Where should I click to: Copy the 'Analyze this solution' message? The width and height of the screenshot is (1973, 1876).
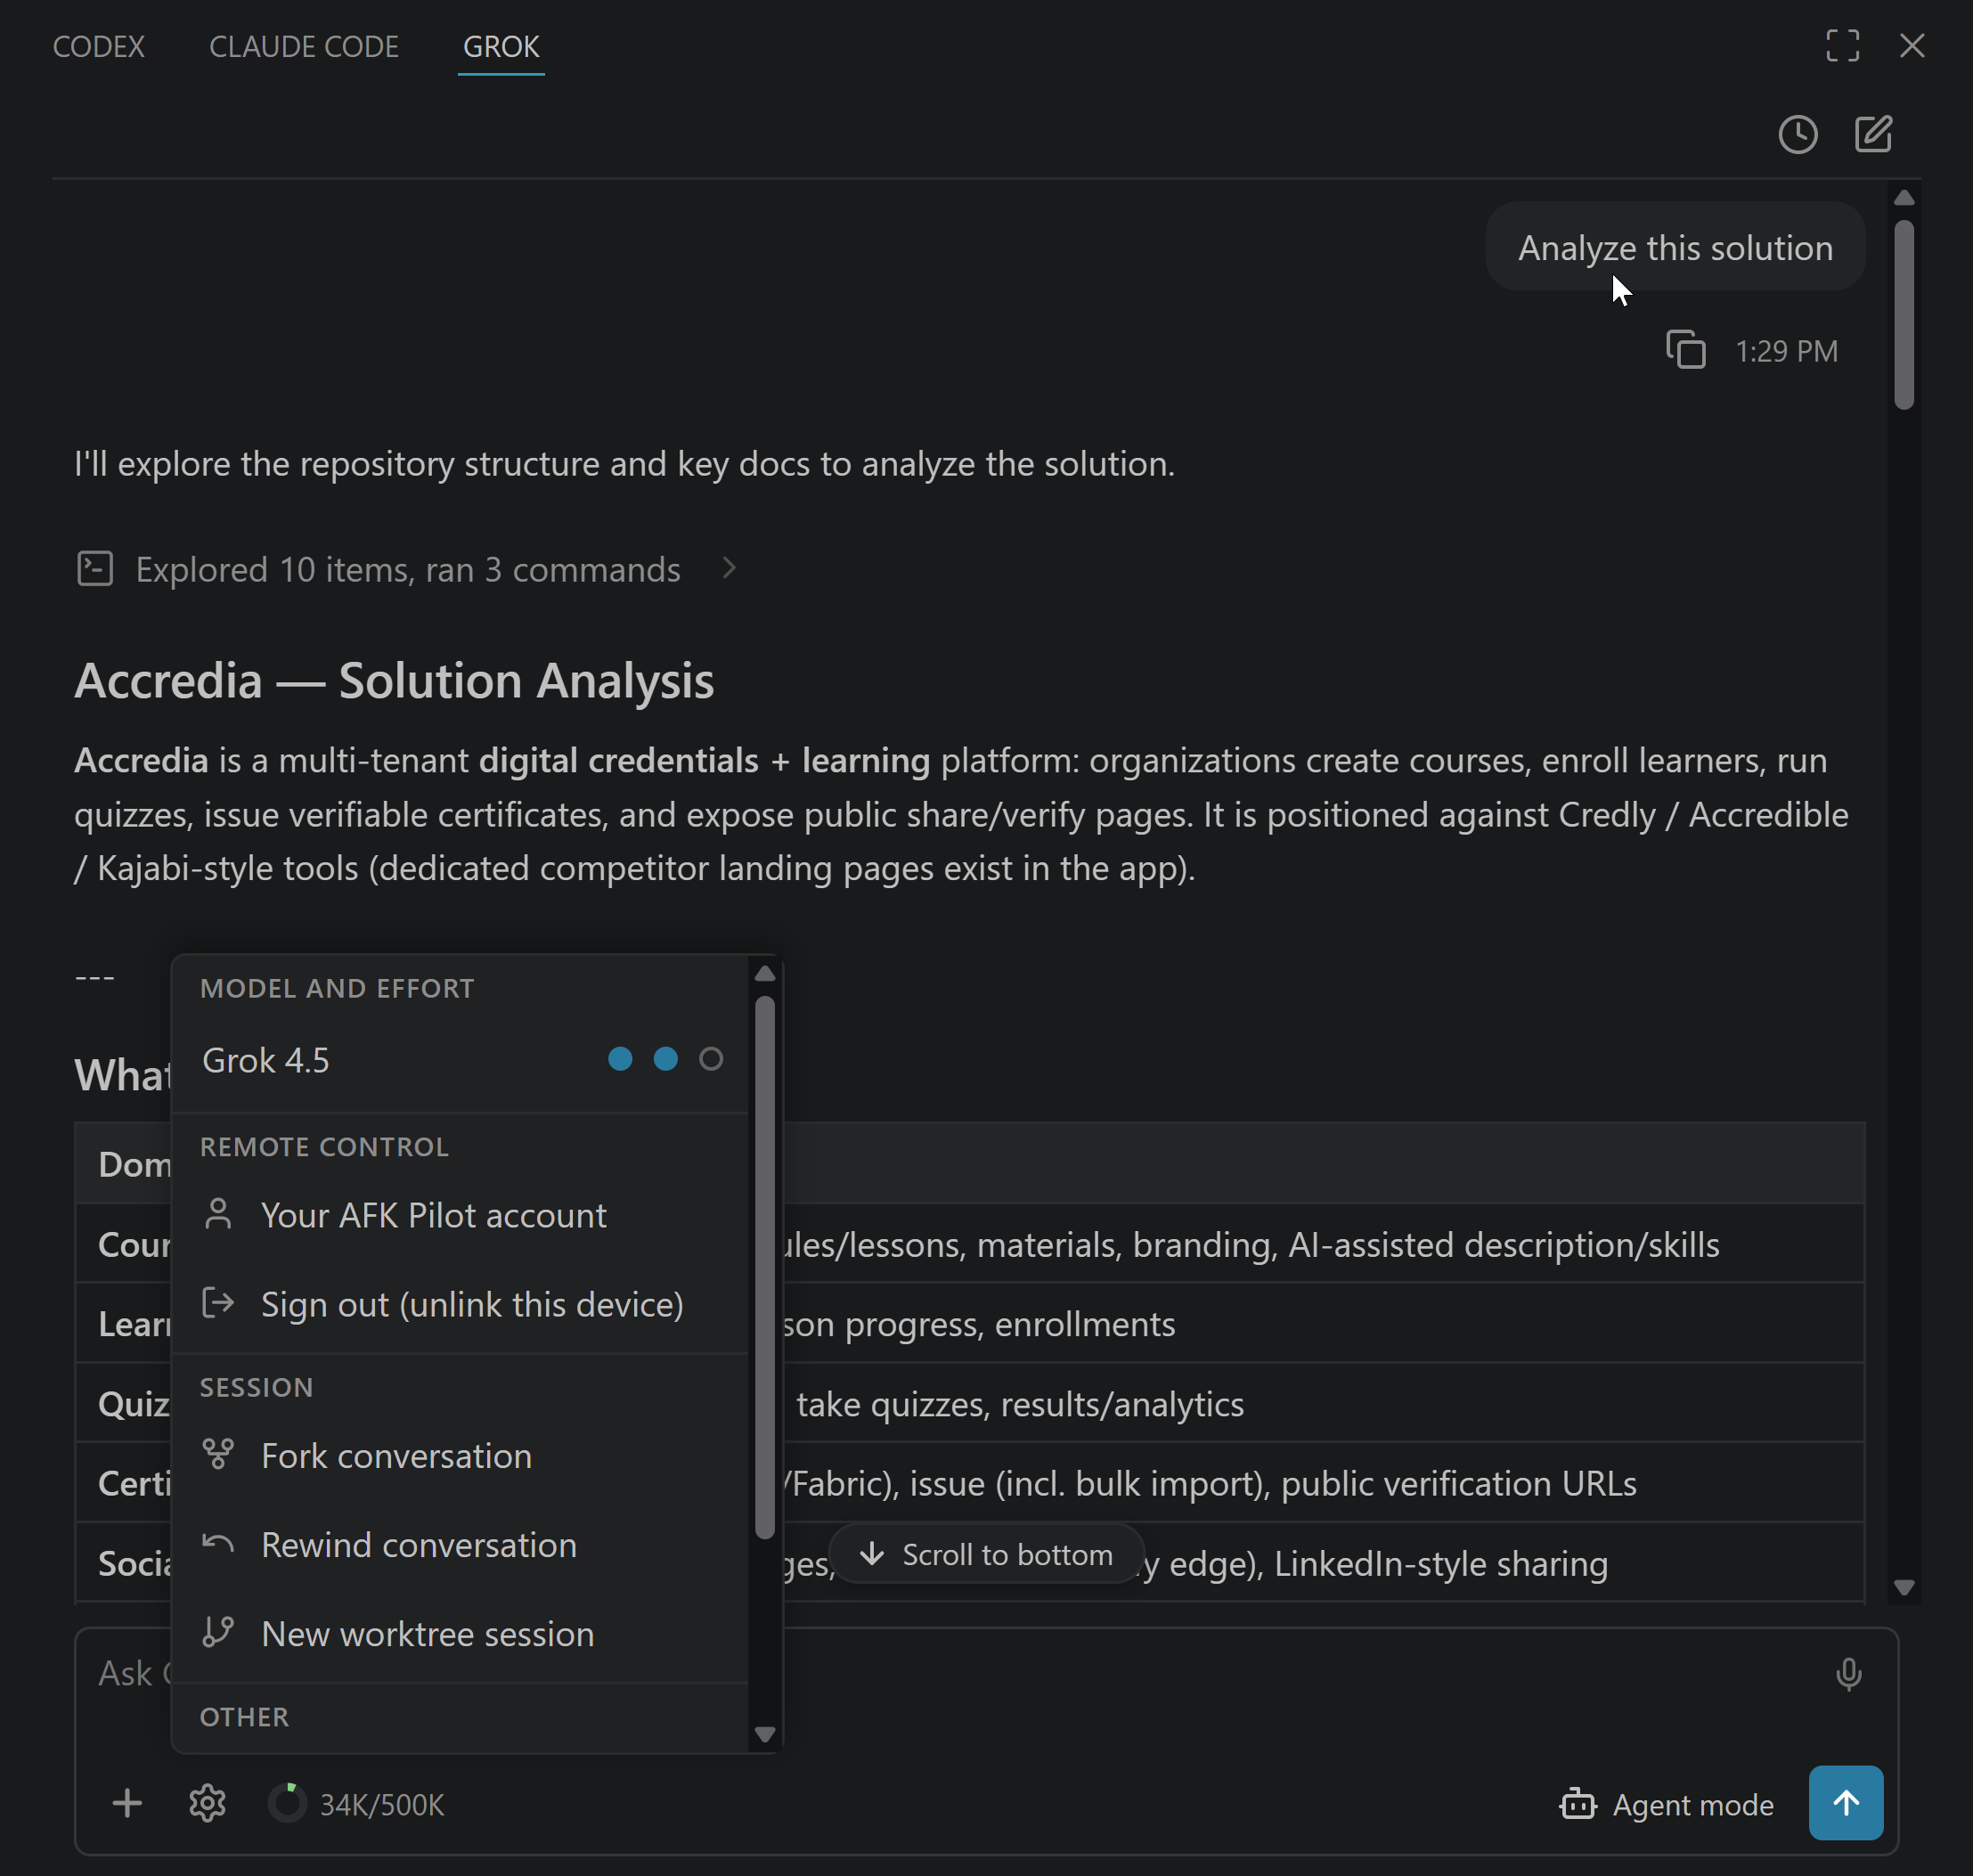pos(1685,350)
